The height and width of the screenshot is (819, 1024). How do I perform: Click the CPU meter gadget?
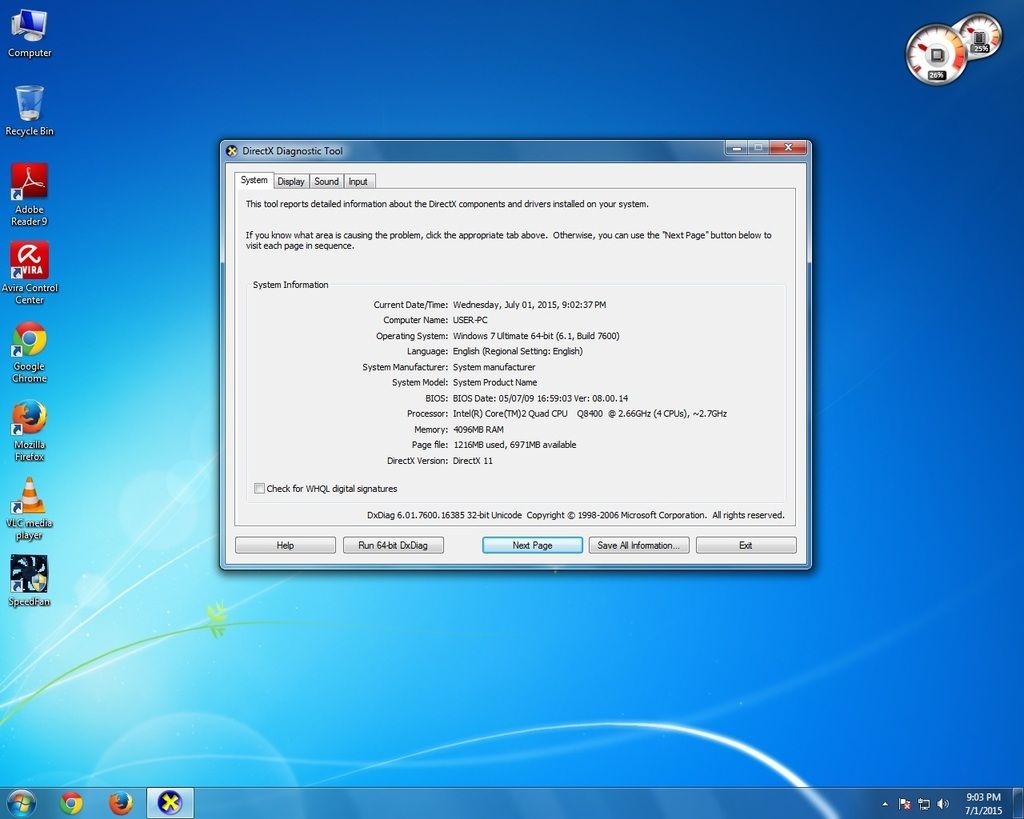coord(938,55)
